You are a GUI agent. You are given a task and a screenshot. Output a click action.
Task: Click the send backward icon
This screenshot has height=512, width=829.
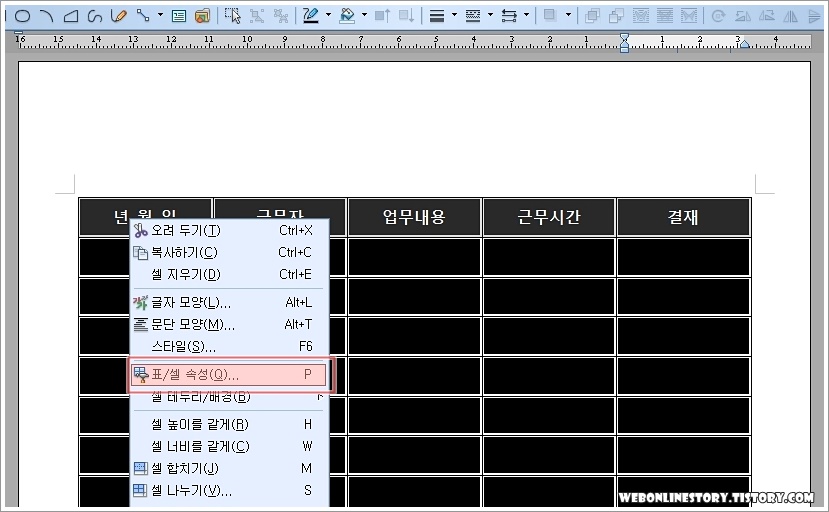[406, 16]
